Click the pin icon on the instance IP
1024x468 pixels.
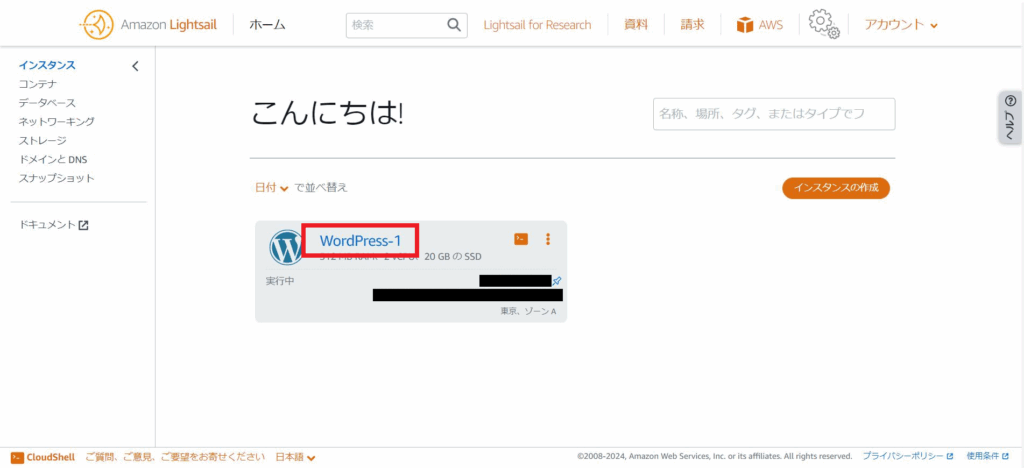point(557,281)
